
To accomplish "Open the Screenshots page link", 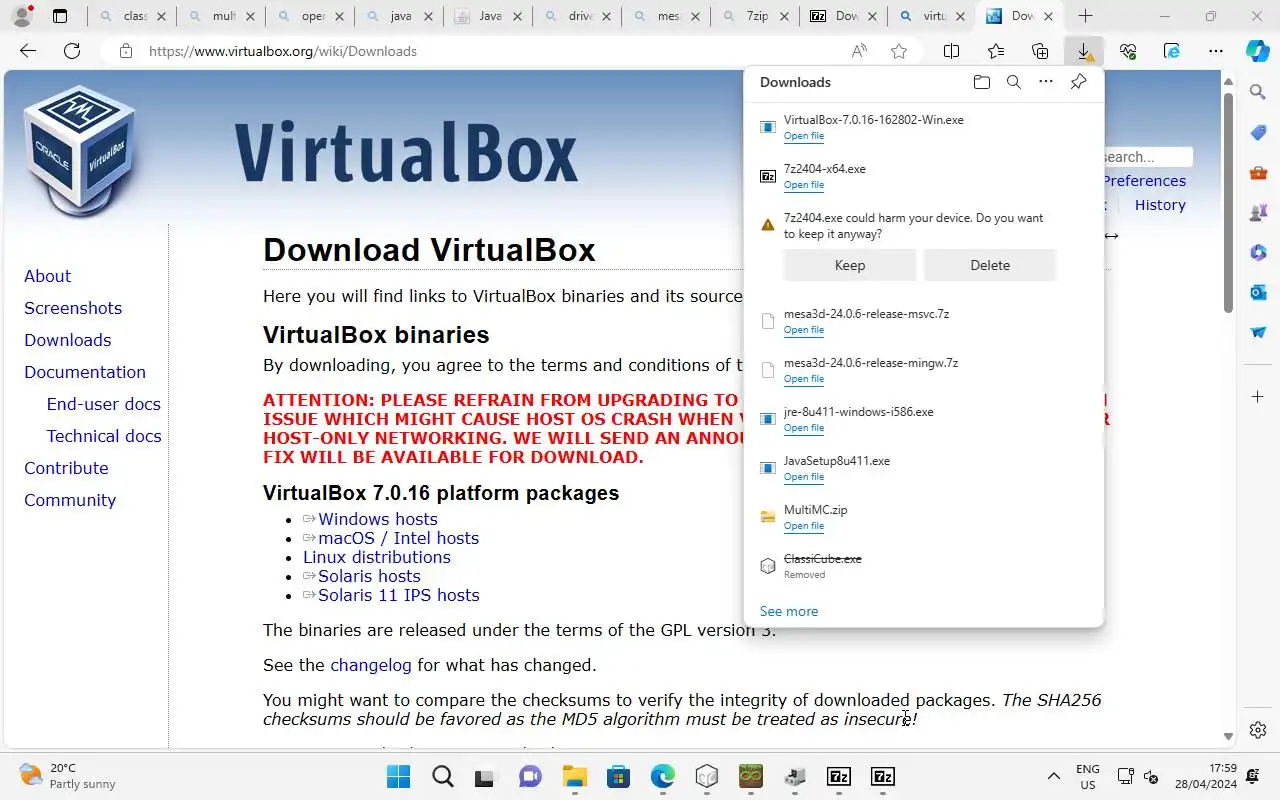I will 73,308.
